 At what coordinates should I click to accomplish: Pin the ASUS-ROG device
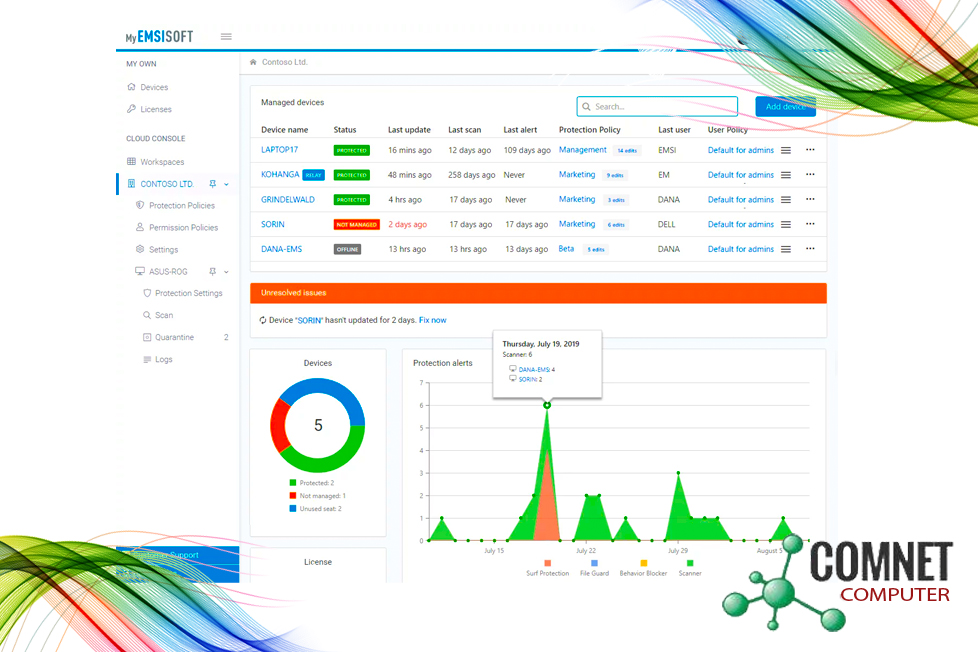tap(212, 271)
